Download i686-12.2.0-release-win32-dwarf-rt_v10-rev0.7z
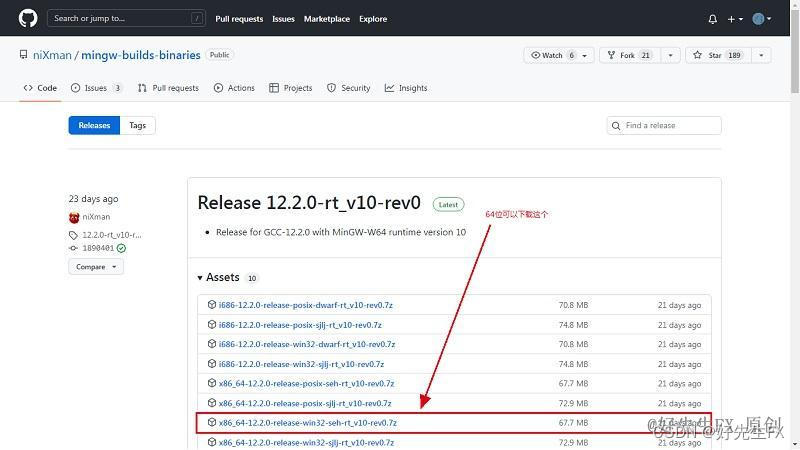Screen dimensions: 800x450 [x=307, y=344]
